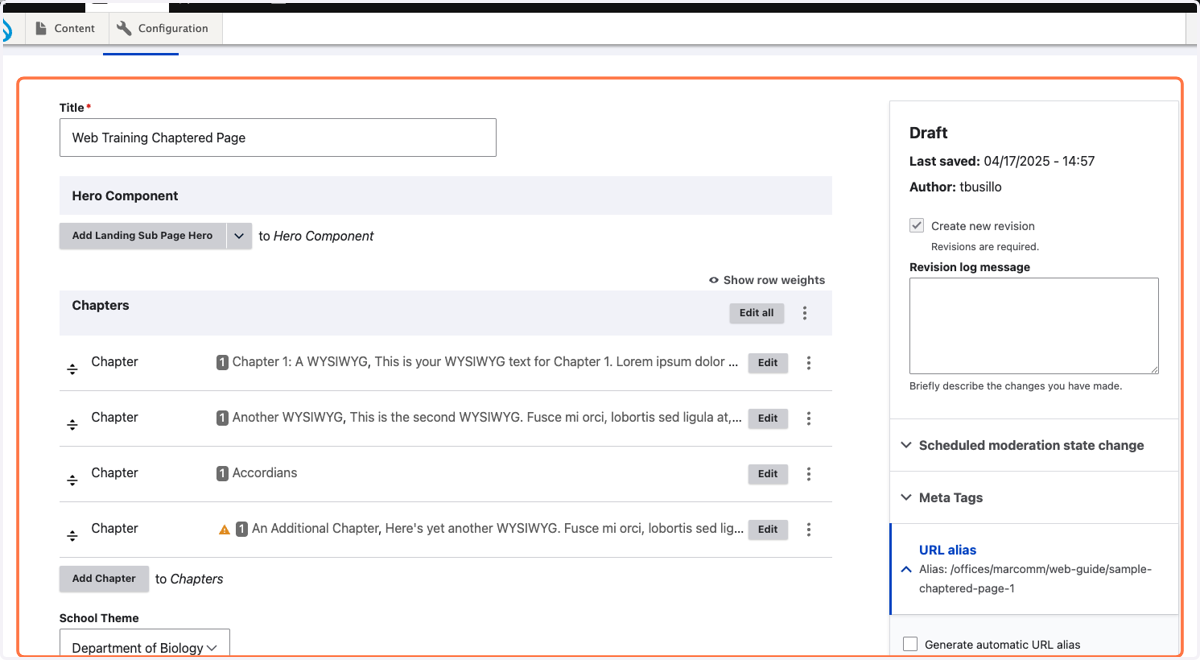This screenshot has width=1200, height=660.
Task: Edit the Another WYSIWYG chapter row
Action: coord(768,419)
